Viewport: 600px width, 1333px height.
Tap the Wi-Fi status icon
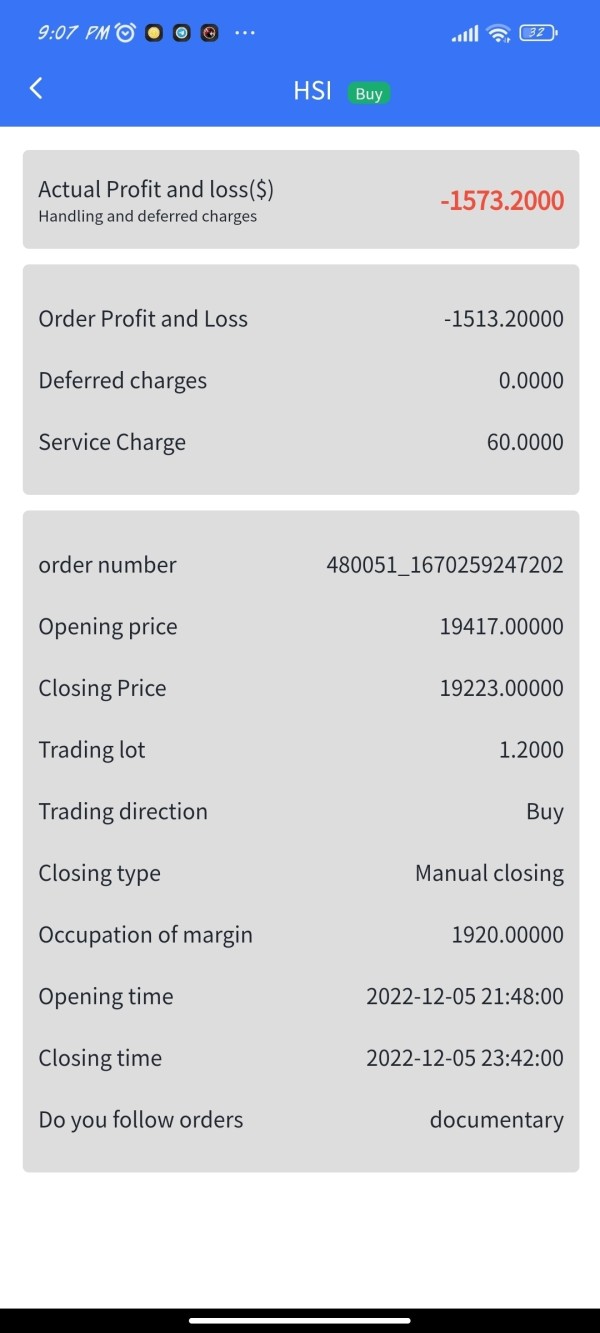[x=498, y=34]
